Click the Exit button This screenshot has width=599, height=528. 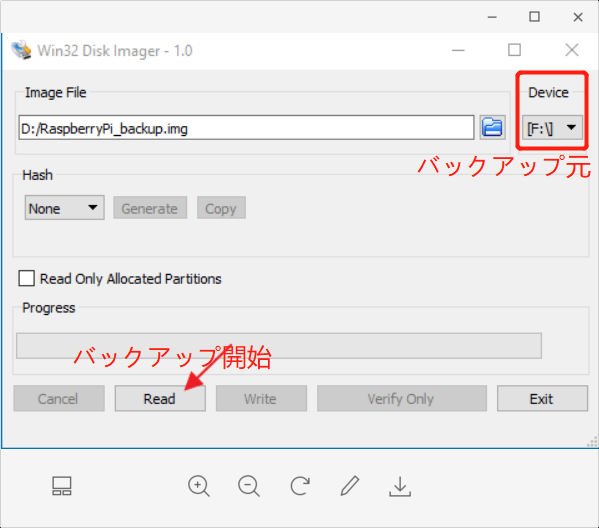coord(542,398)
